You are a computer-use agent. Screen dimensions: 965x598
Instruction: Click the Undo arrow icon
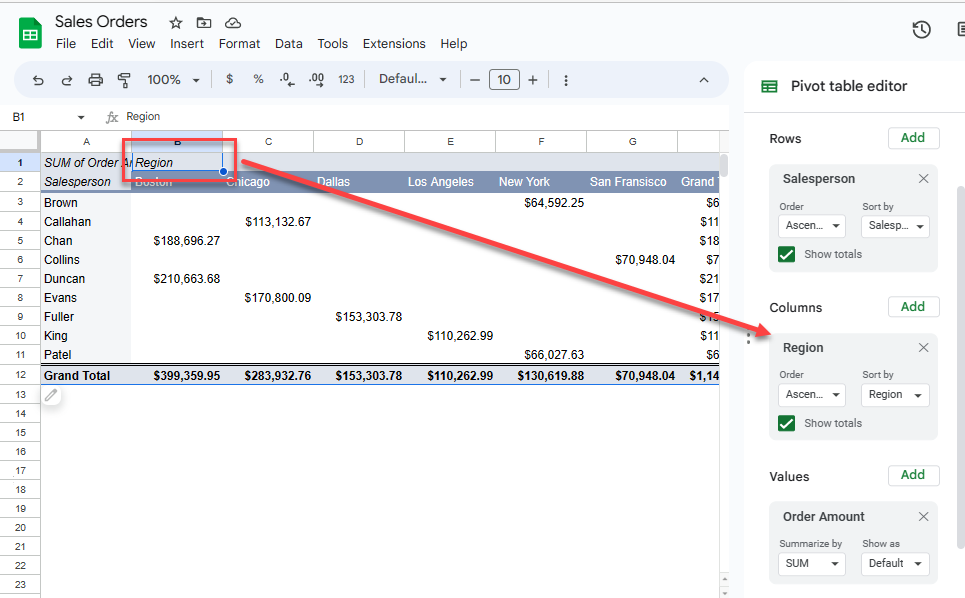(x=38, y=80)
